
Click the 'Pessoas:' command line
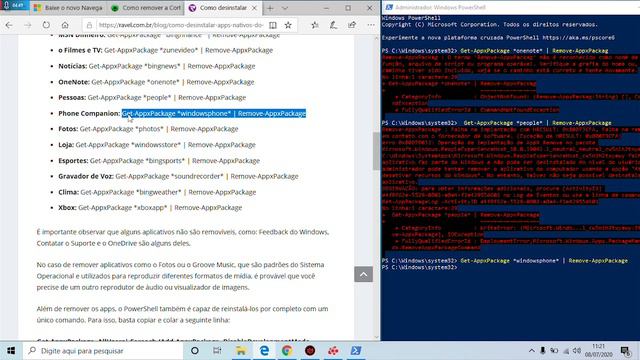[152, 98]
